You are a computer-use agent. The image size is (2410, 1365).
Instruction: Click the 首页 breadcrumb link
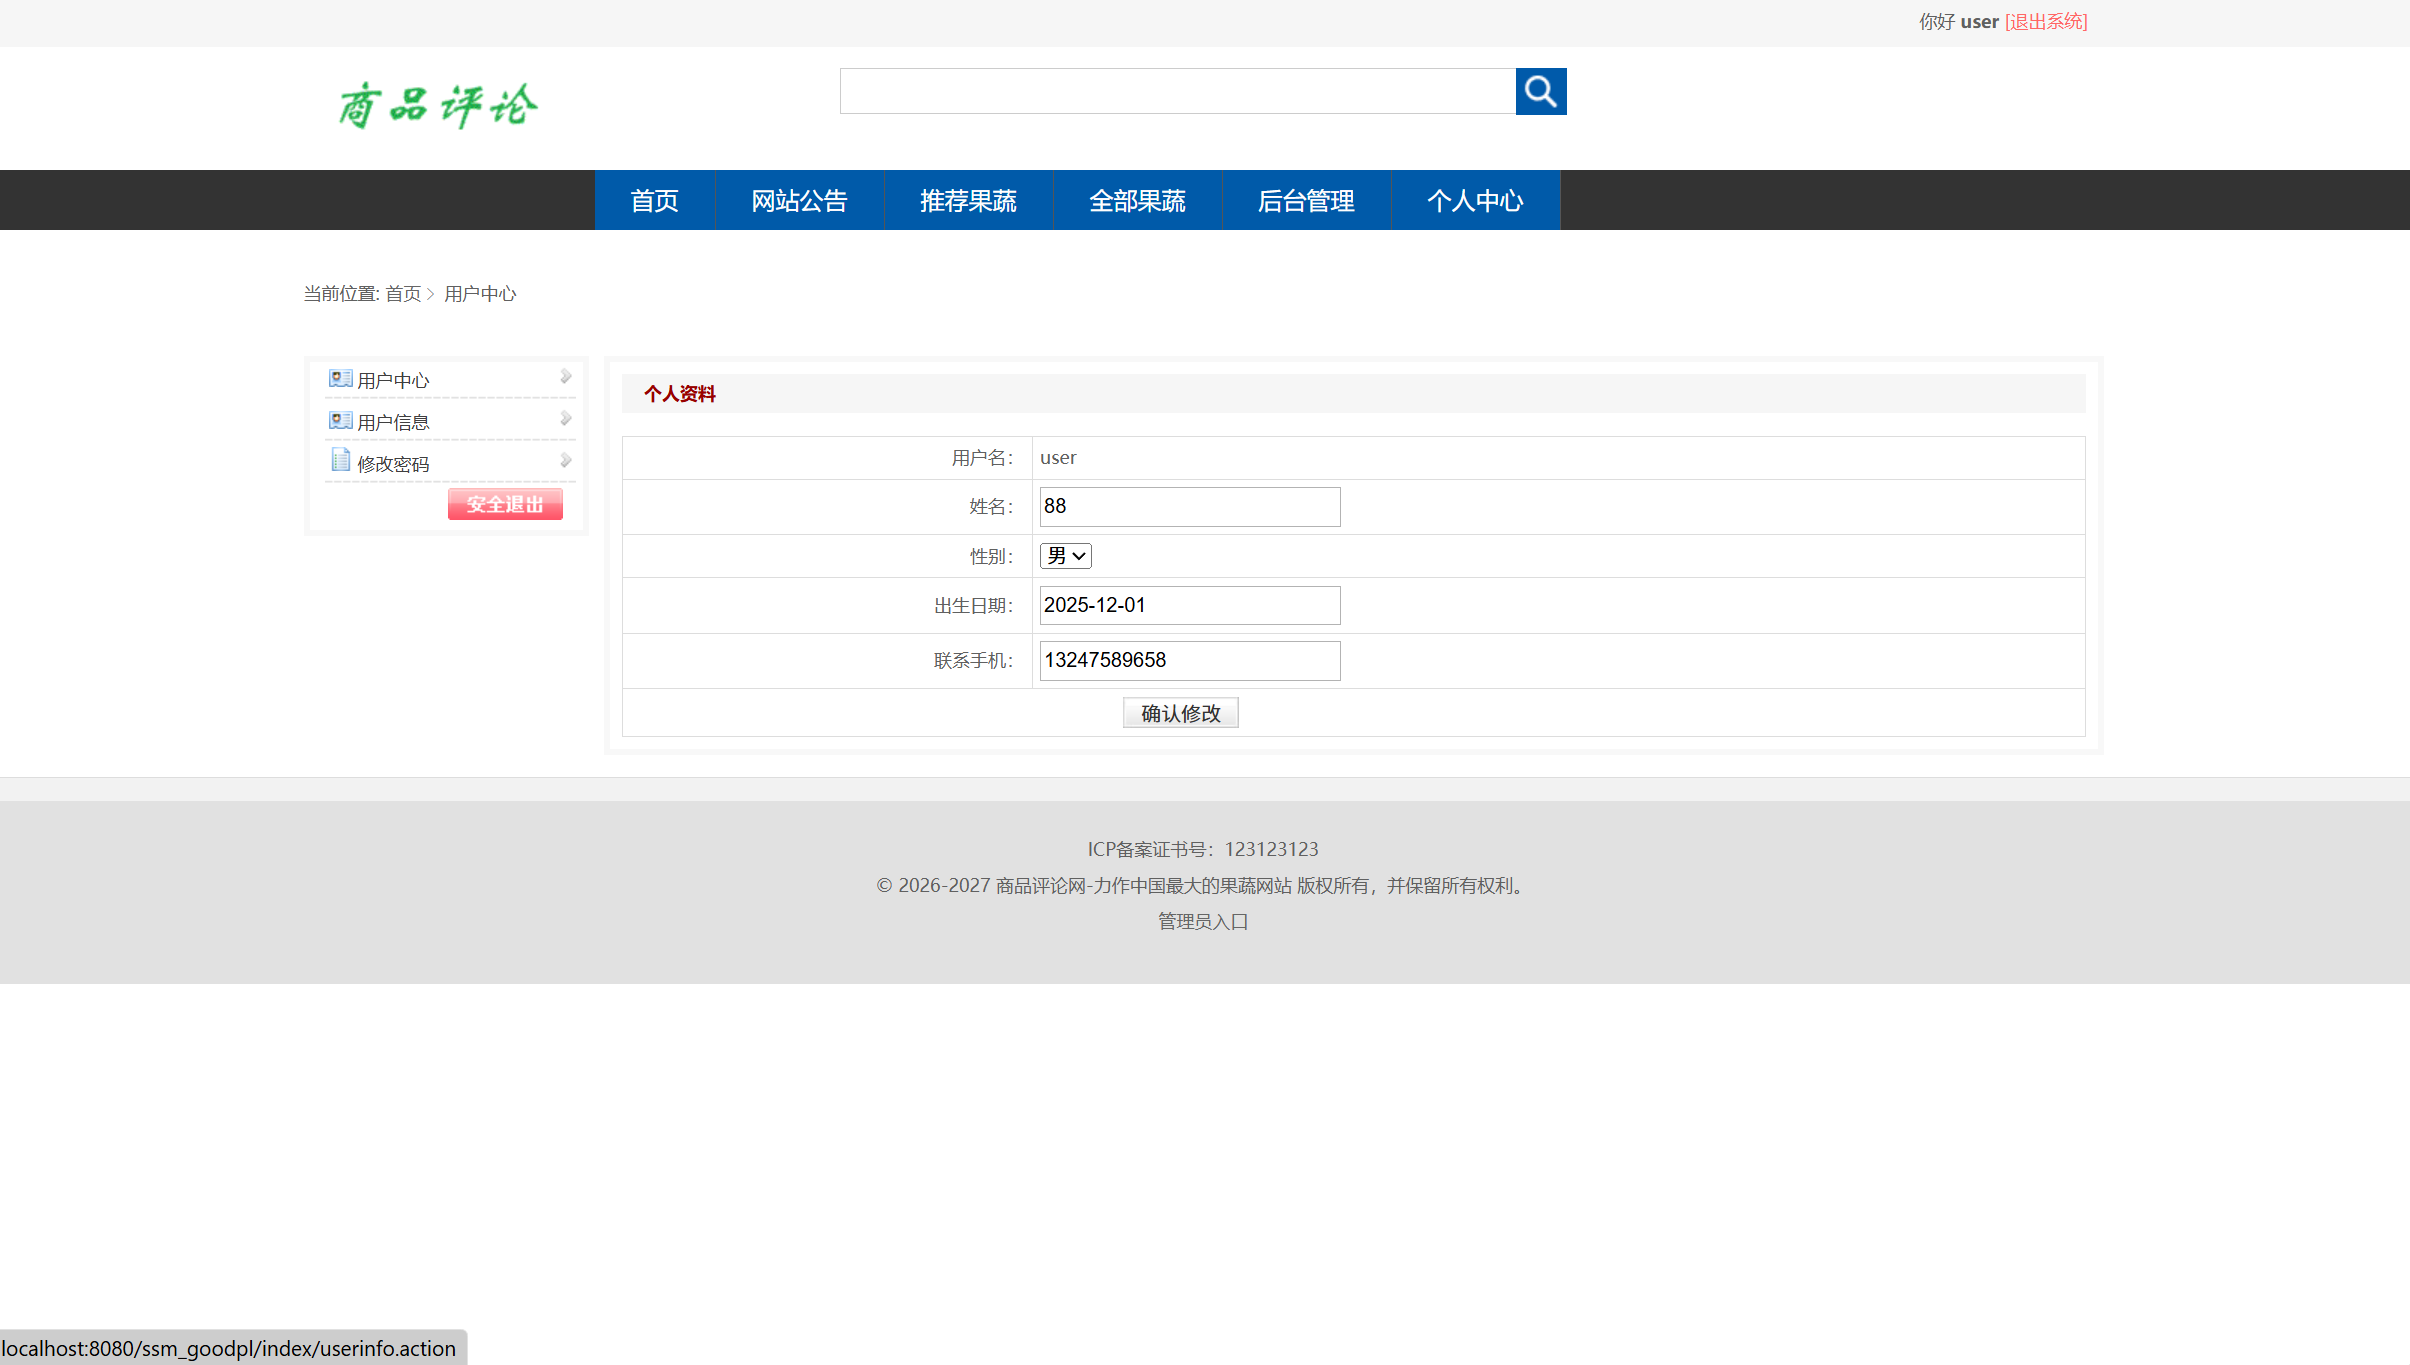click(404, 293)
